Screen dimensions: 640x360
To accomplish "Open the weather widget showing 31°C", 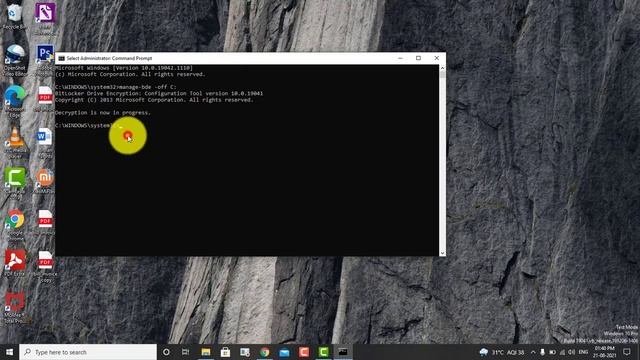I will 502,352.
